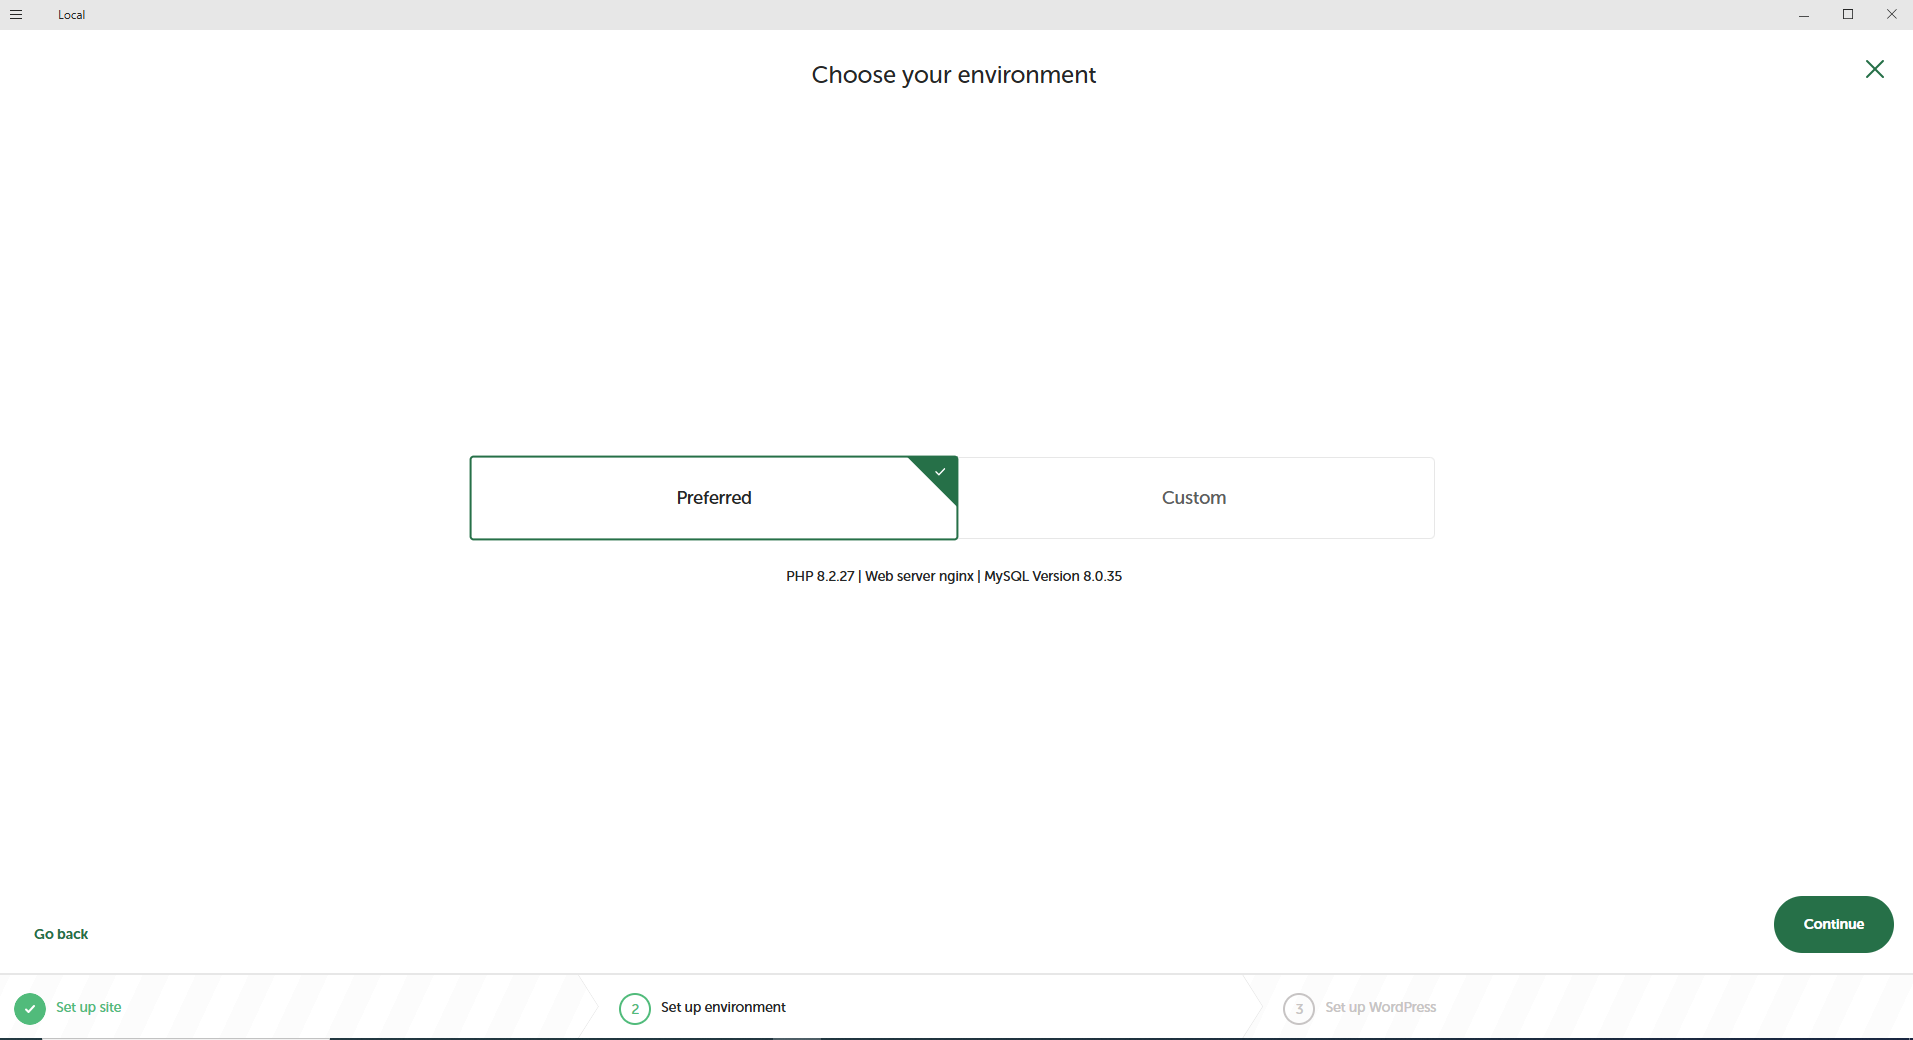Screen dimensions: 1913x1040
Task: Click Local in the application title bar
Action: point(70,14)
